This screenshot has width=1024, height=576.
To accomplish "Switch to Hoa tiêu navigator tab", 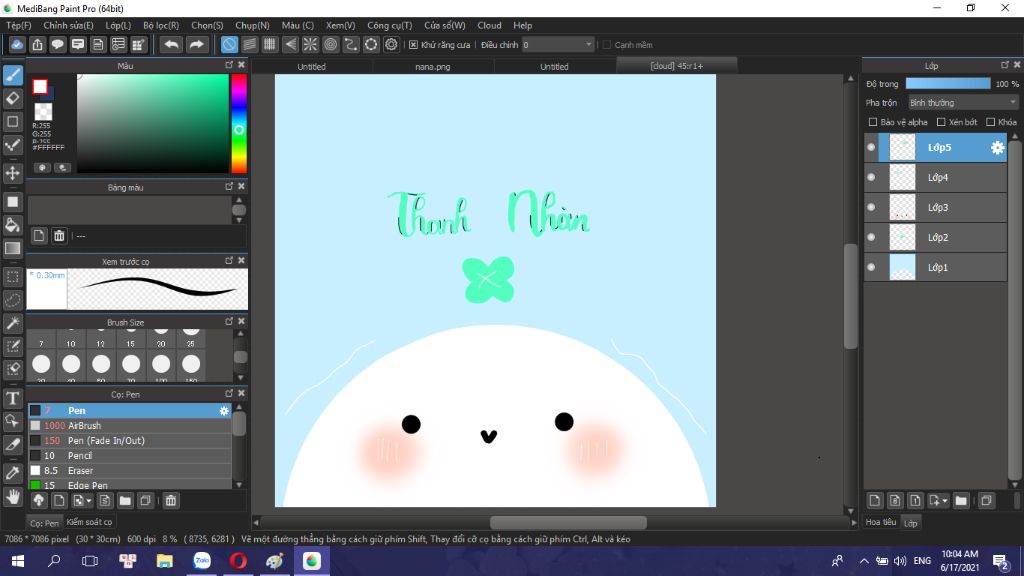I will (x=881, y=522).
